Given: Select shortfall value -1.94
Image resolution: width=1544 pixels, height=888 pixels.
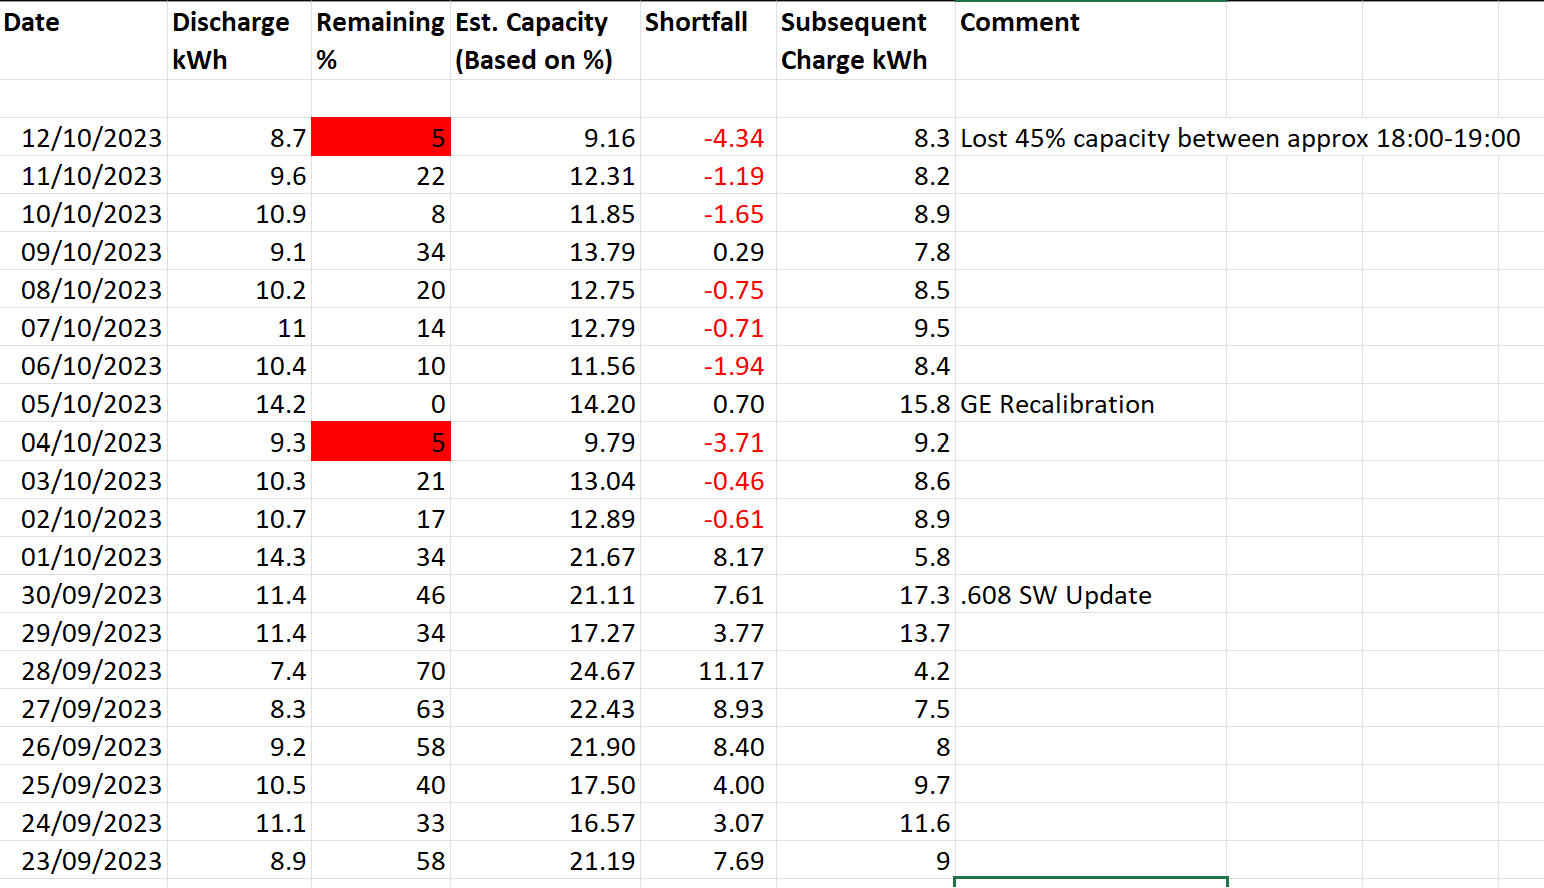Looking at the screenshot, I should (x=708, y=366).
